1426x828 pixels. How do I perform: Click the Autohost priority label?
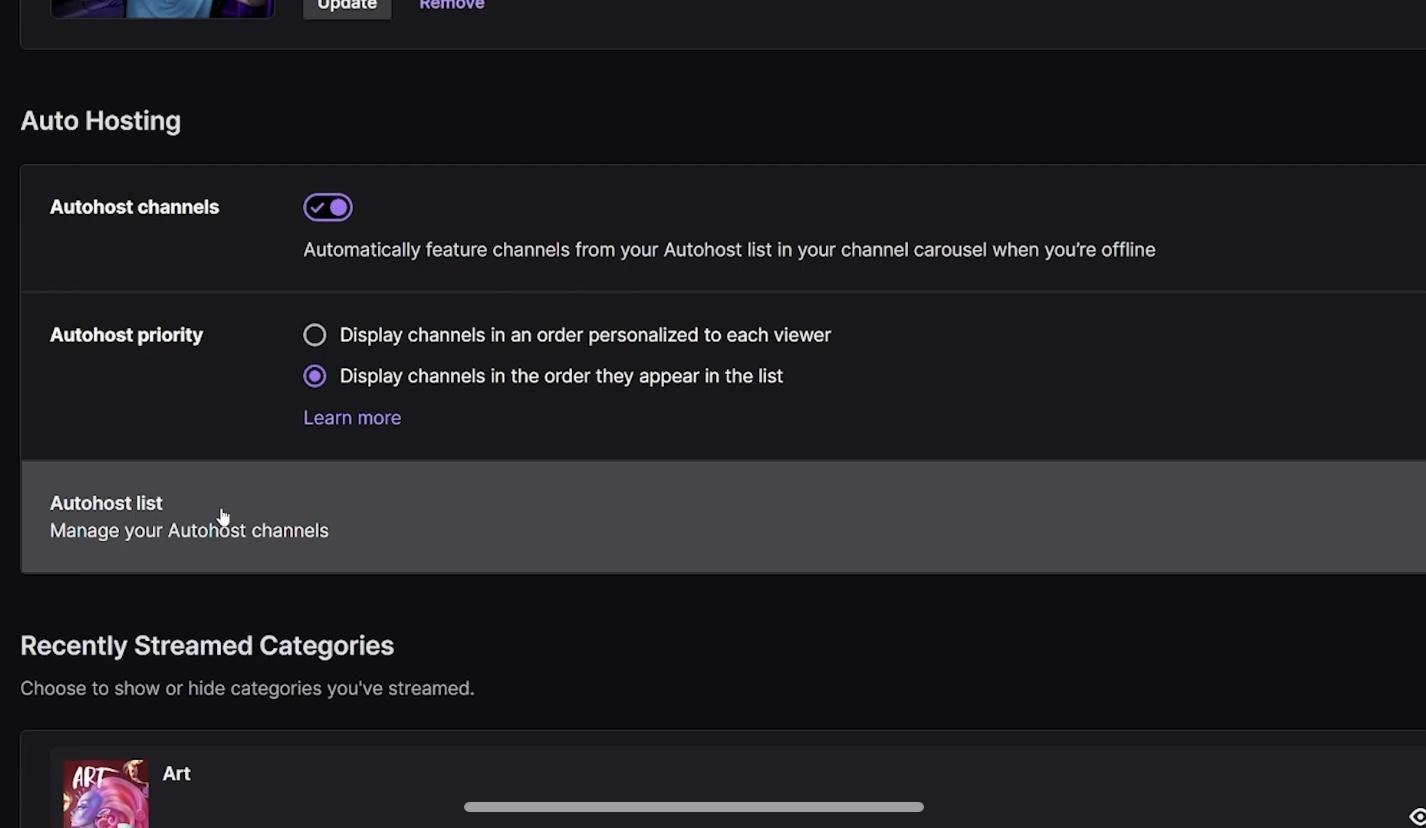tap(126, 335)
